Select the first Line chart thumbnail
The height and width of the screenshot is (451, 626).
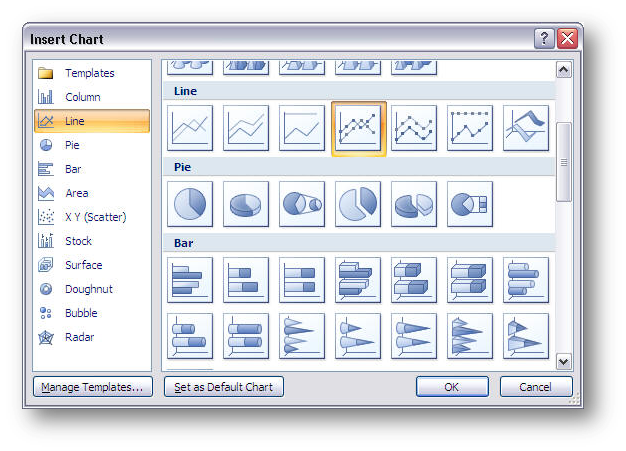pyautogui.click(x=190, y=128)
